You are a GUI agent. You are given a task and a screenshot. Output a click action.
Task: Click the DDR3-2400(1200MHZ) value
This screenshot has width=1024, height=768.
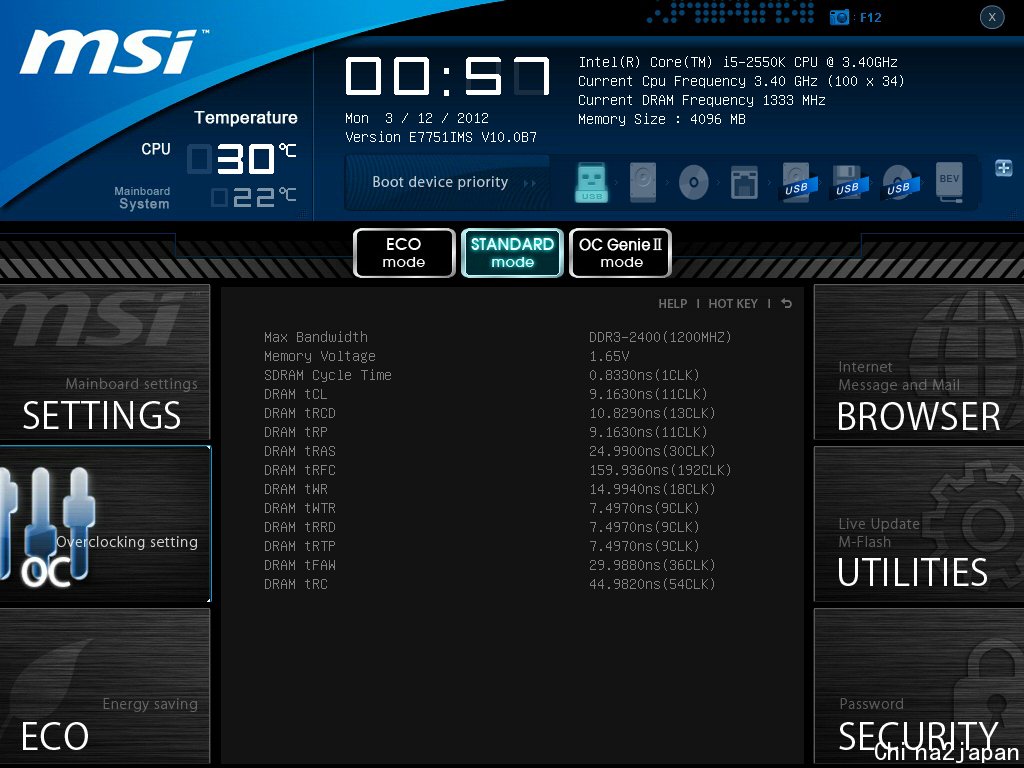660,337
